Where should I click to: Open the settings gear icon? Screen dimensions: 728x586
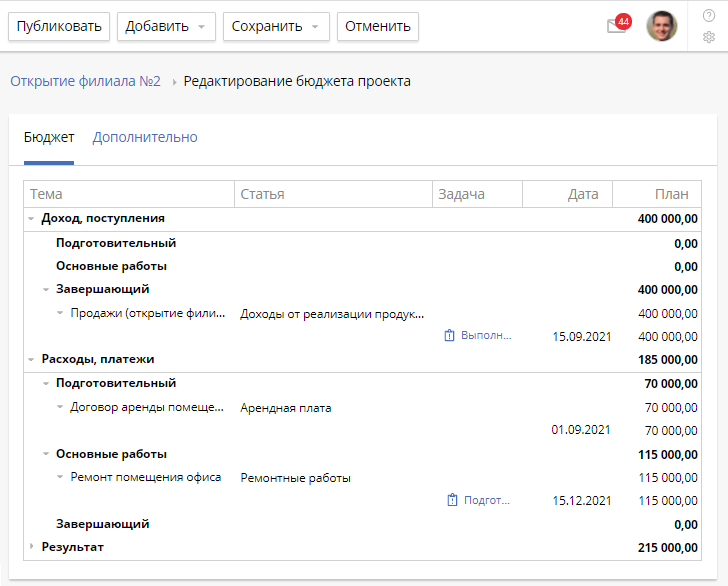709,37
